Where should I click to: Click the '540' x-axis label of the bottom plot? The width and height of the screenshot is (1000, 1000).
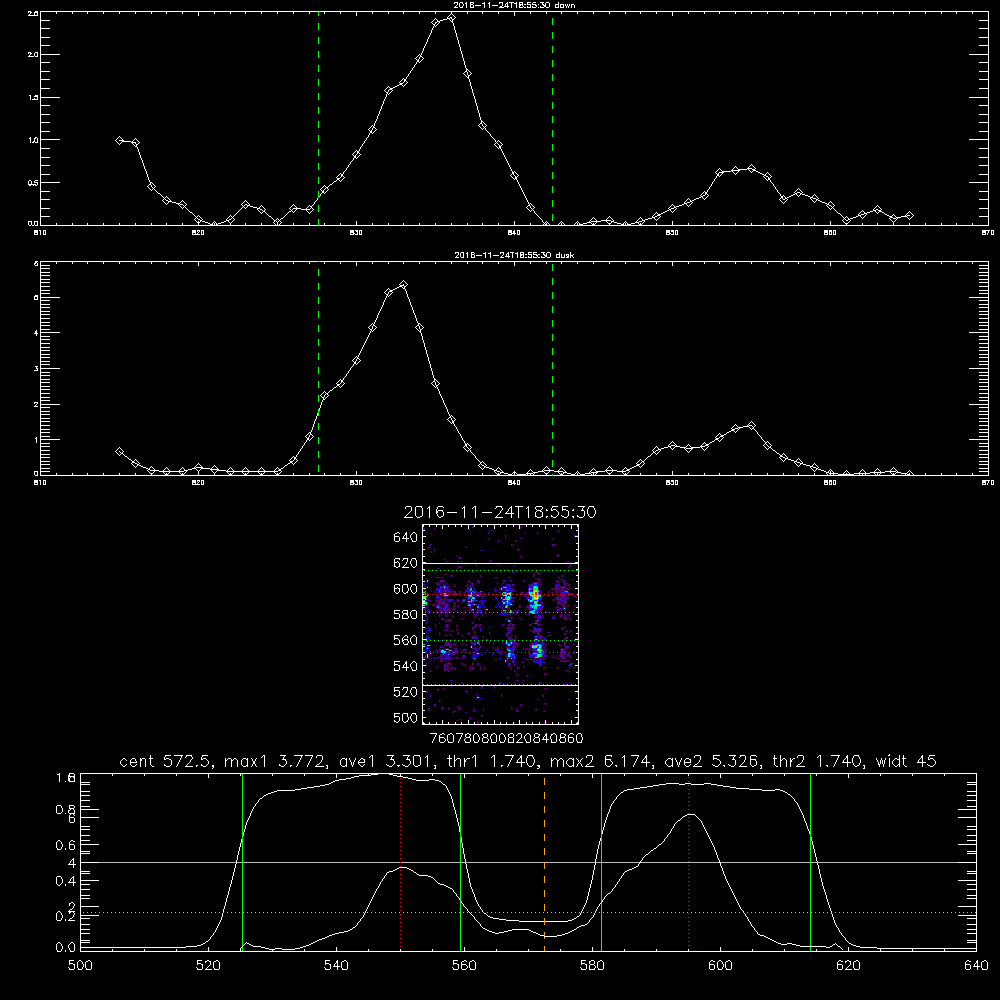click(336, 966)
